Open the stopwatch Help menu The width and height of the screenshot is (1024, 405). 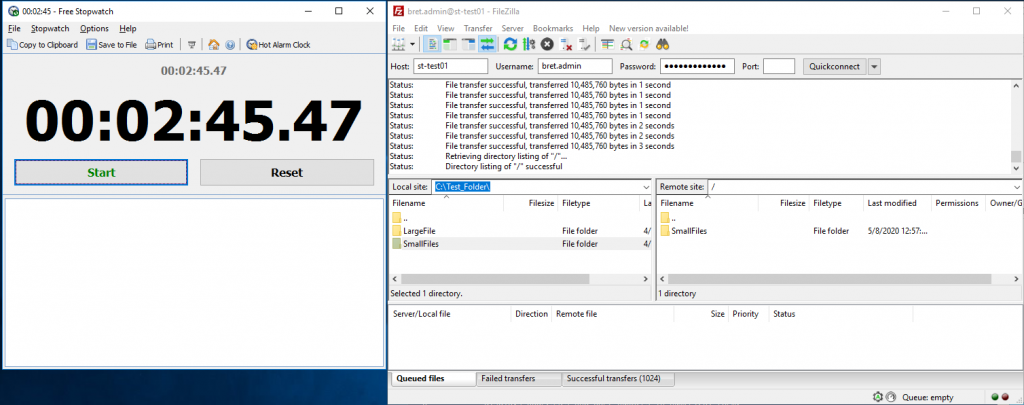128,29
